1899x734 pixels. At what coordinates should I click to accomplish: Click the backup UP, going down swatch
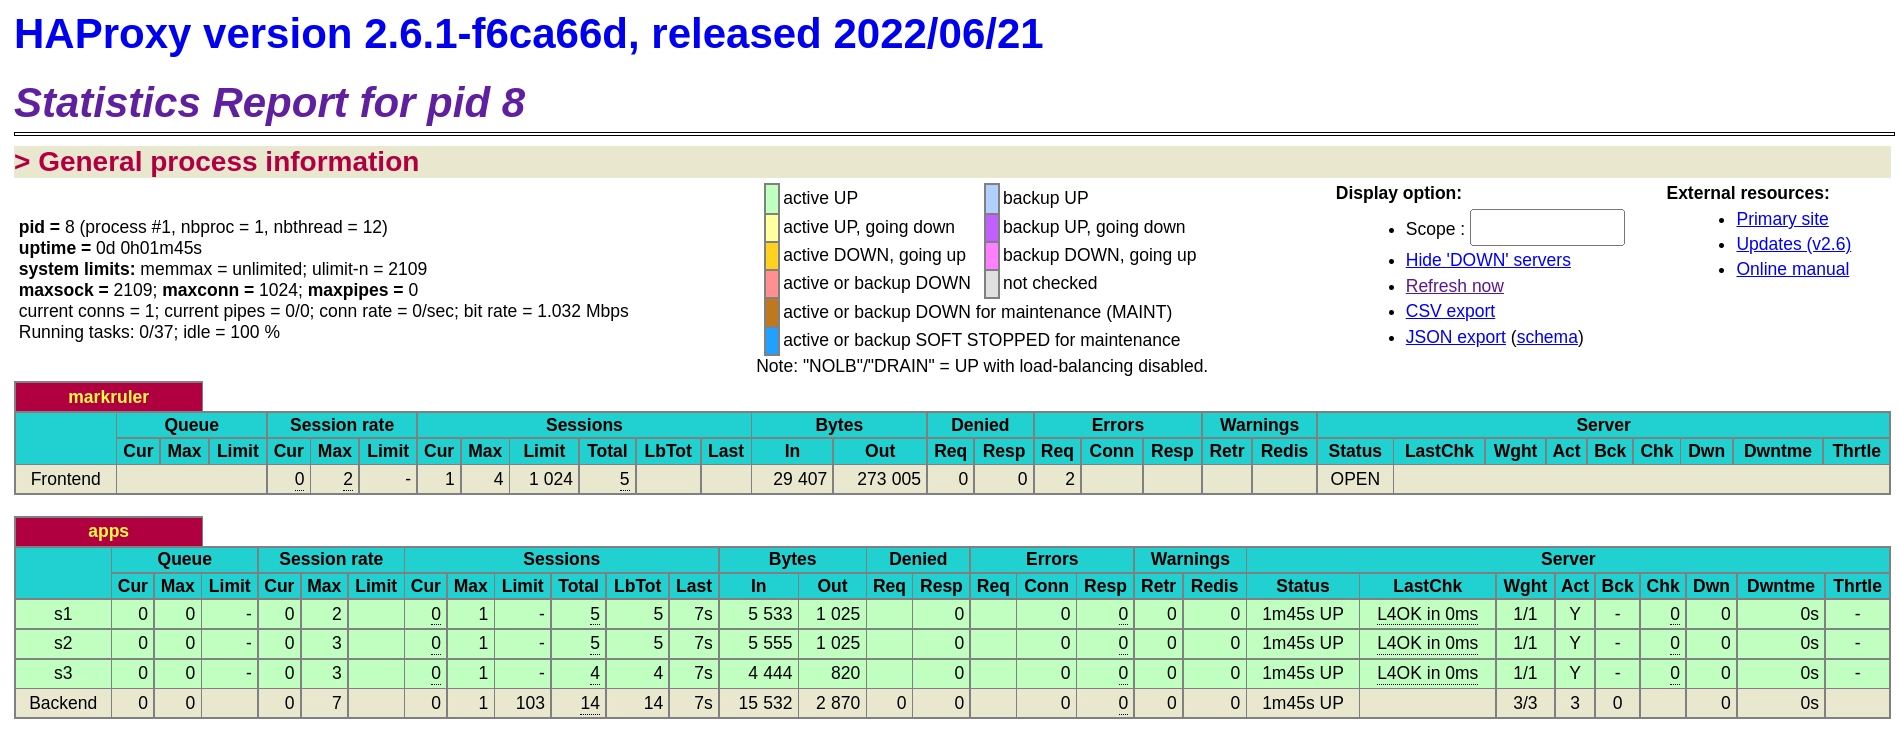992,227
